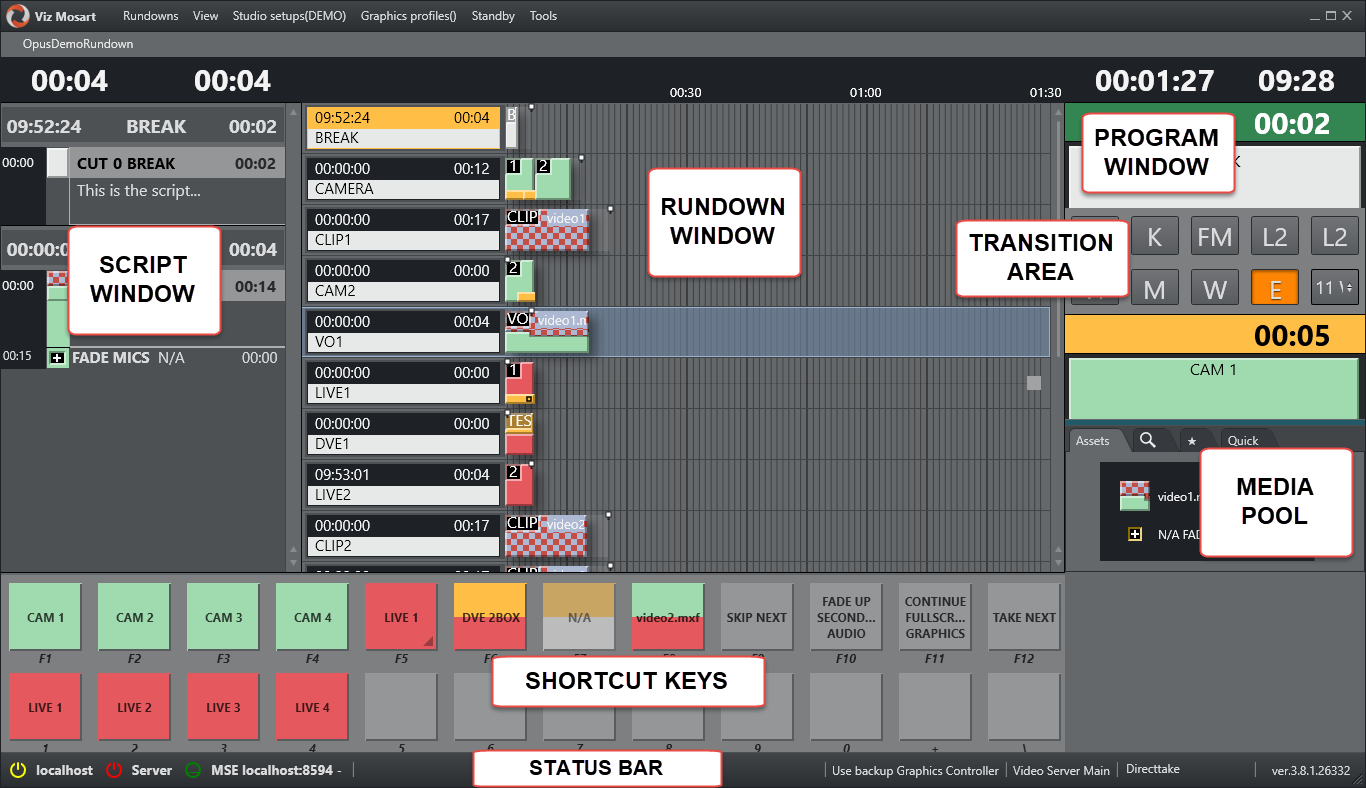
Task: Toggle the K transition button
Action: [x=1155, y=237]
